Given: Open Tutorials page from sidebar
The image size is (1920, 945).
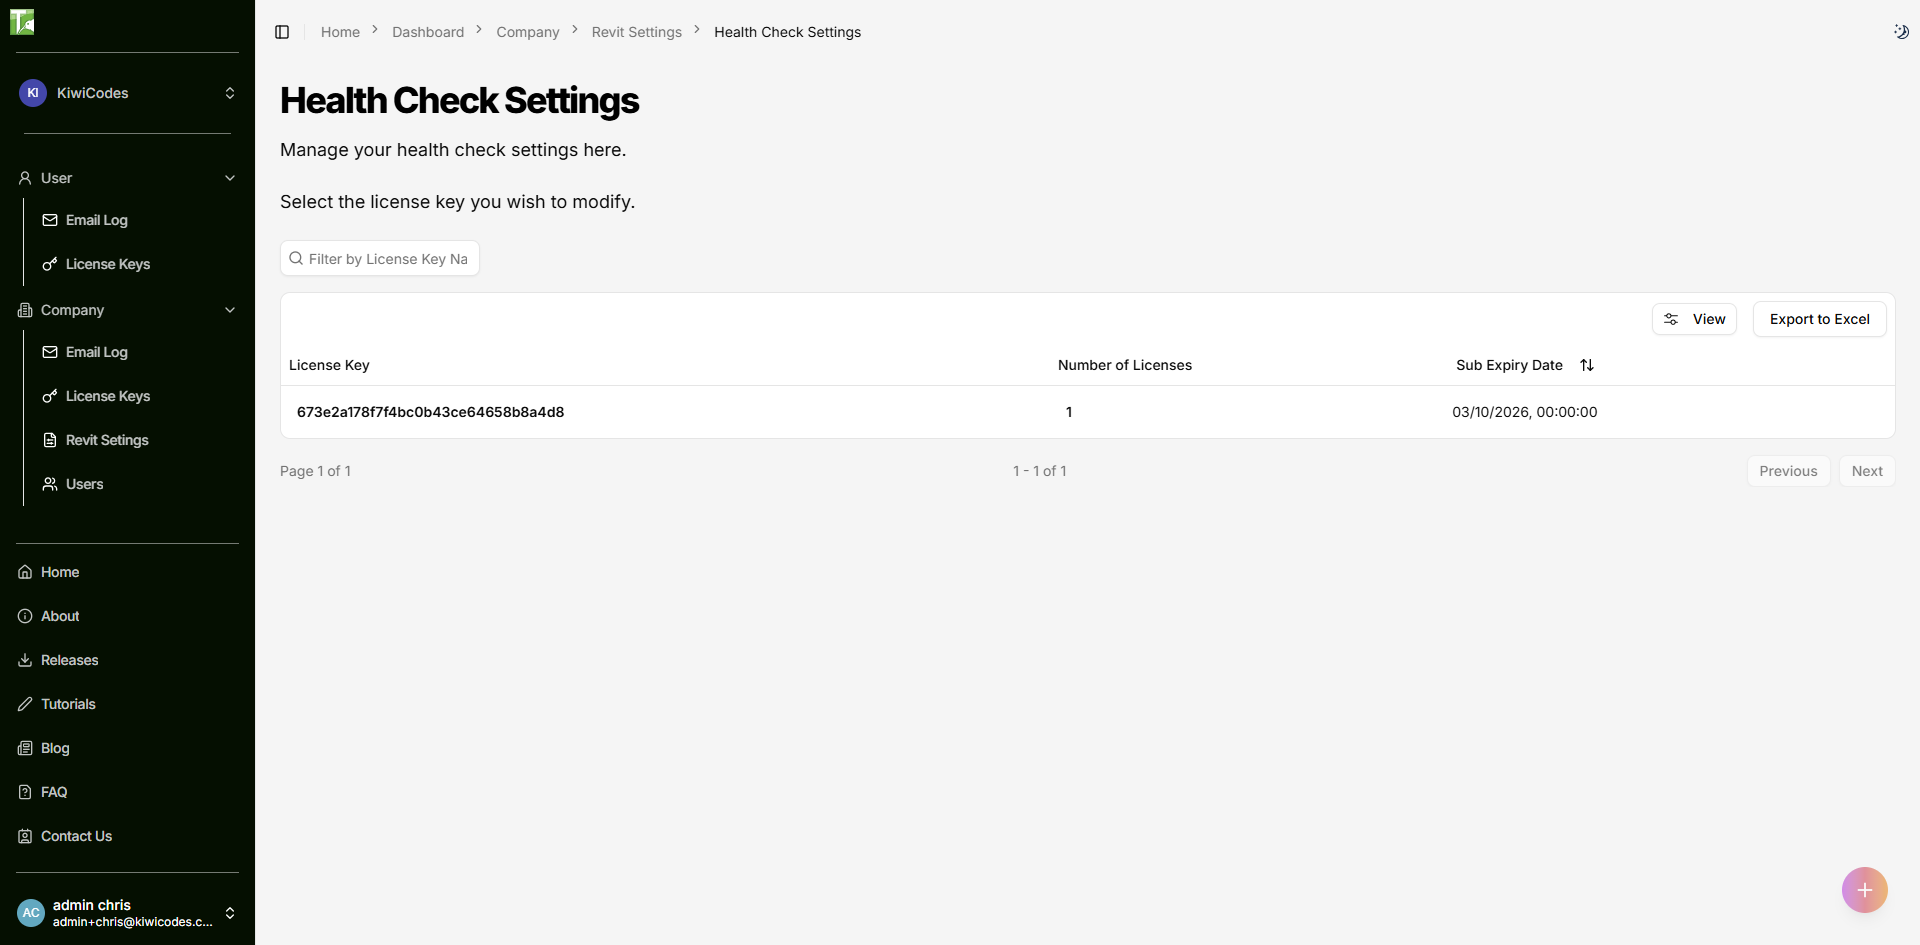Looking at the screenshot, I should (68, 704).
